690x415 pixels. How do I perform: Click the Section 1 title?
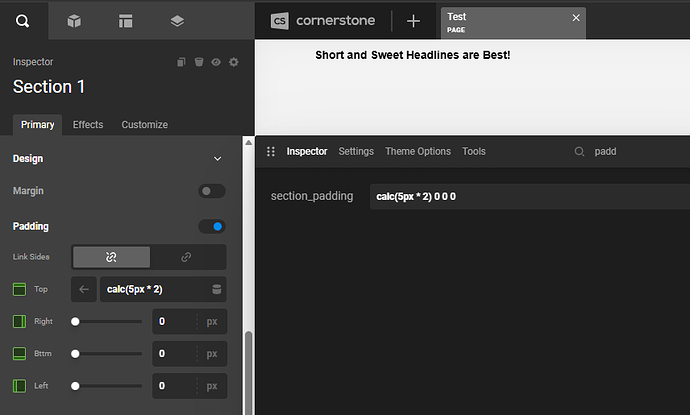coord(48,87)
